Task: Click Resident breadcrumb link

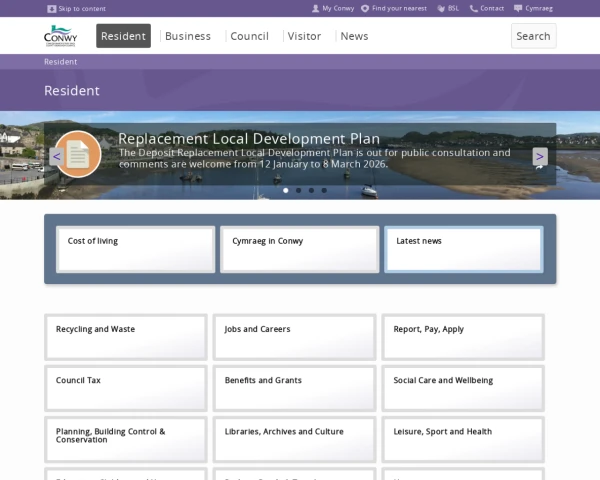Action: click(60, 62)
